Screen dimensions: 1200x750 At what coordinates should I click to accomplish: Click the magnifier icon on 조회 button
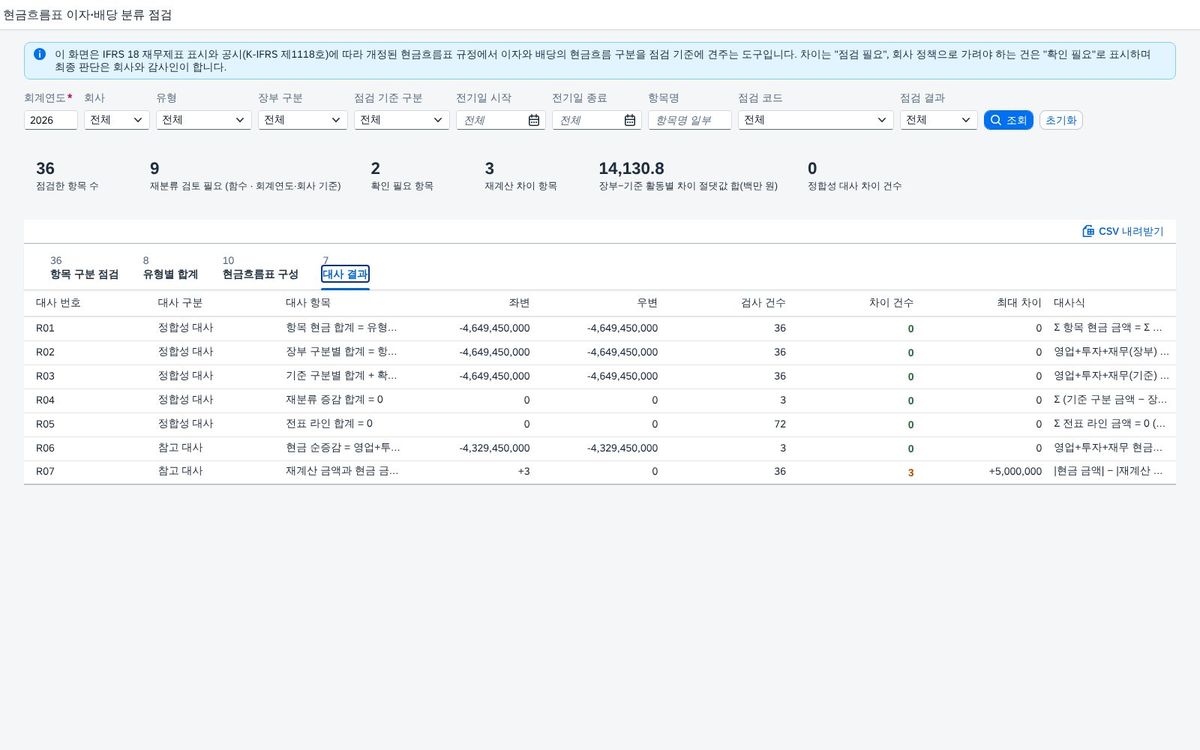tap(995, 120)
